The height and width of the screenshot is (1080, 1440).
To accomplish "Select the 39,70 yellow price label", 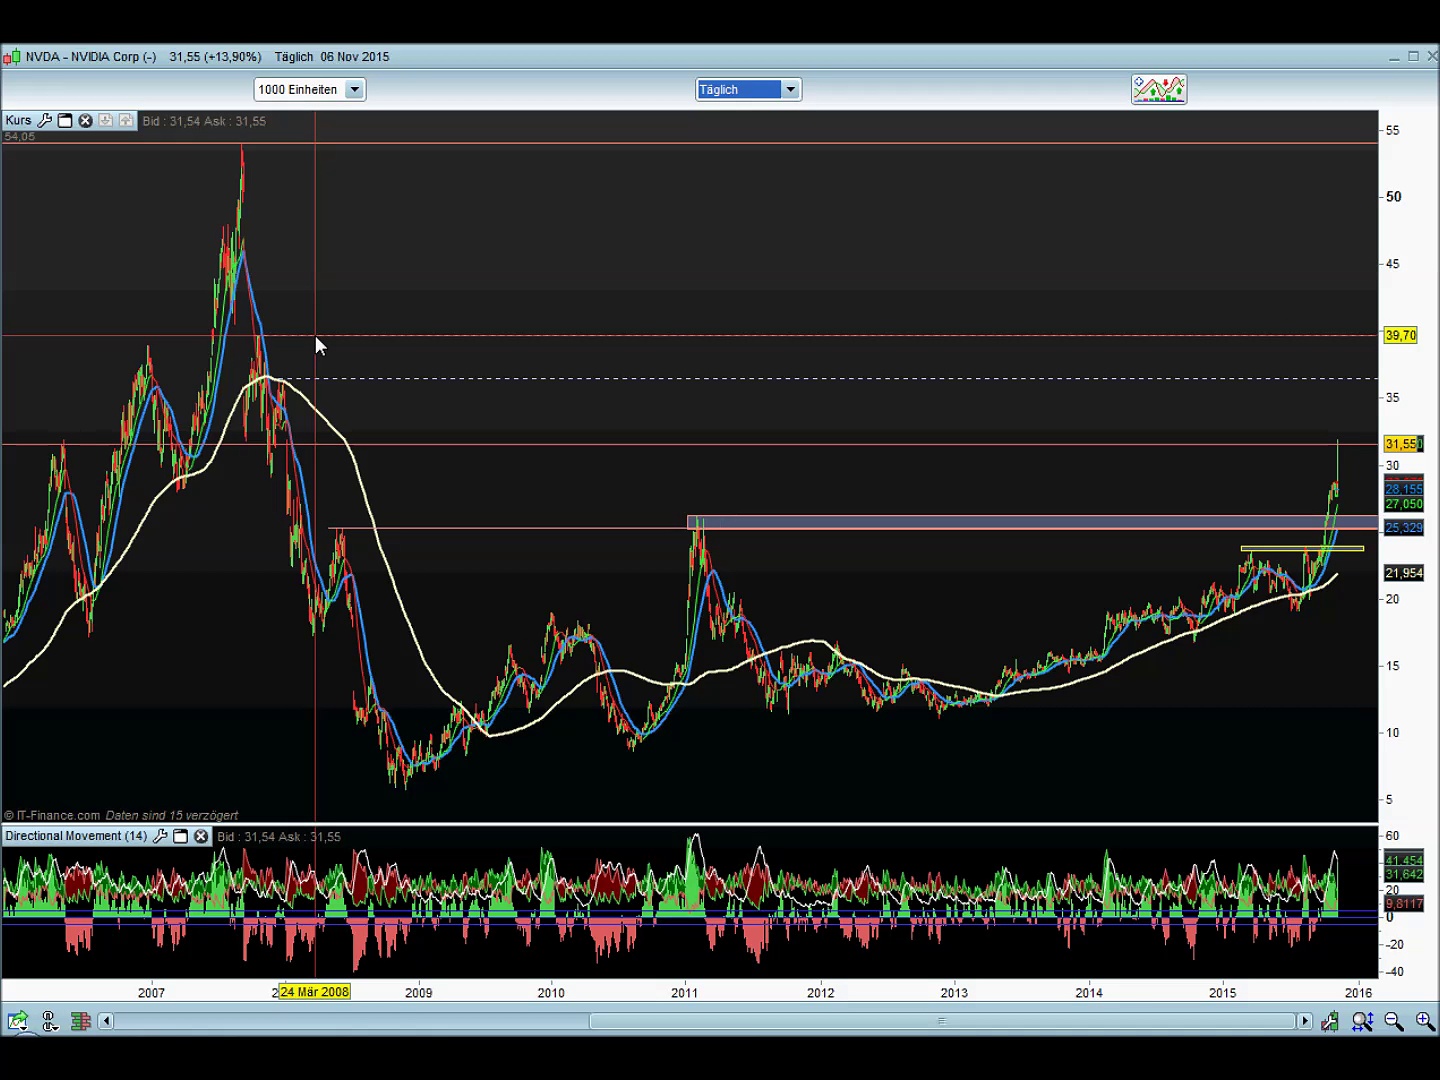I will [x=1400, y=336].
